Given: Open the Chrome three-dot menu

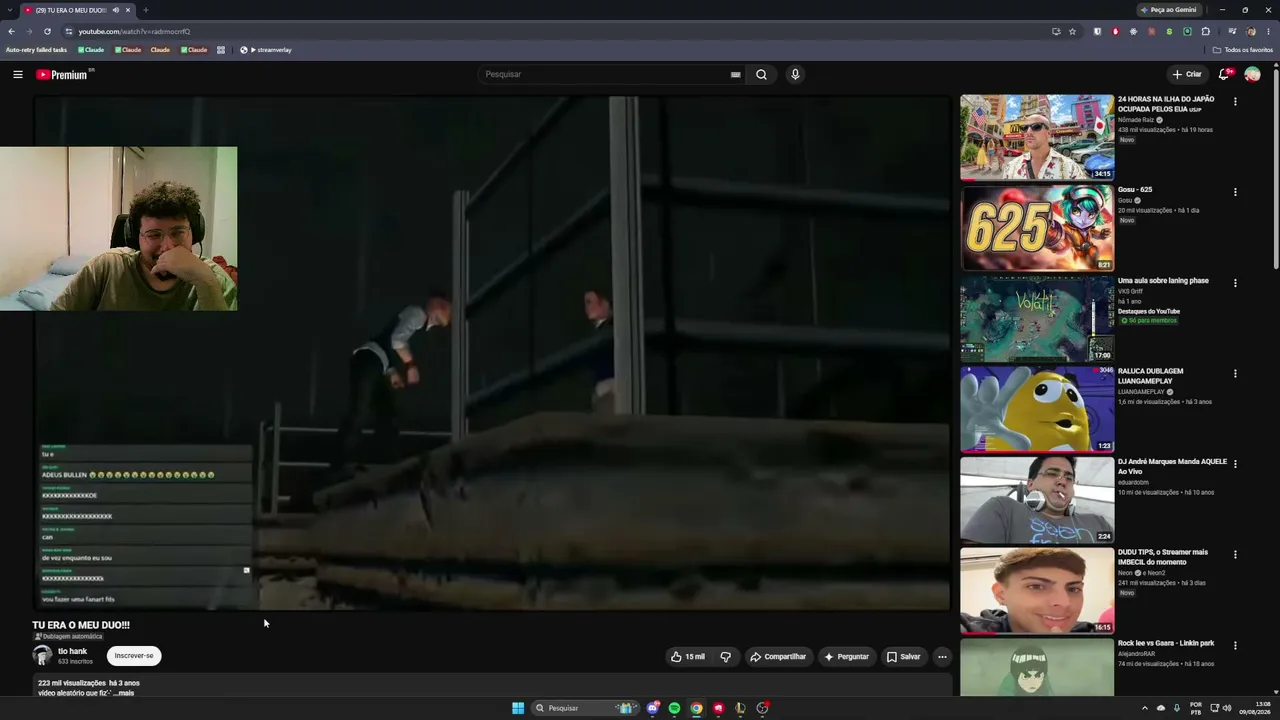Looking at the screenshot, I should 1268,31.
